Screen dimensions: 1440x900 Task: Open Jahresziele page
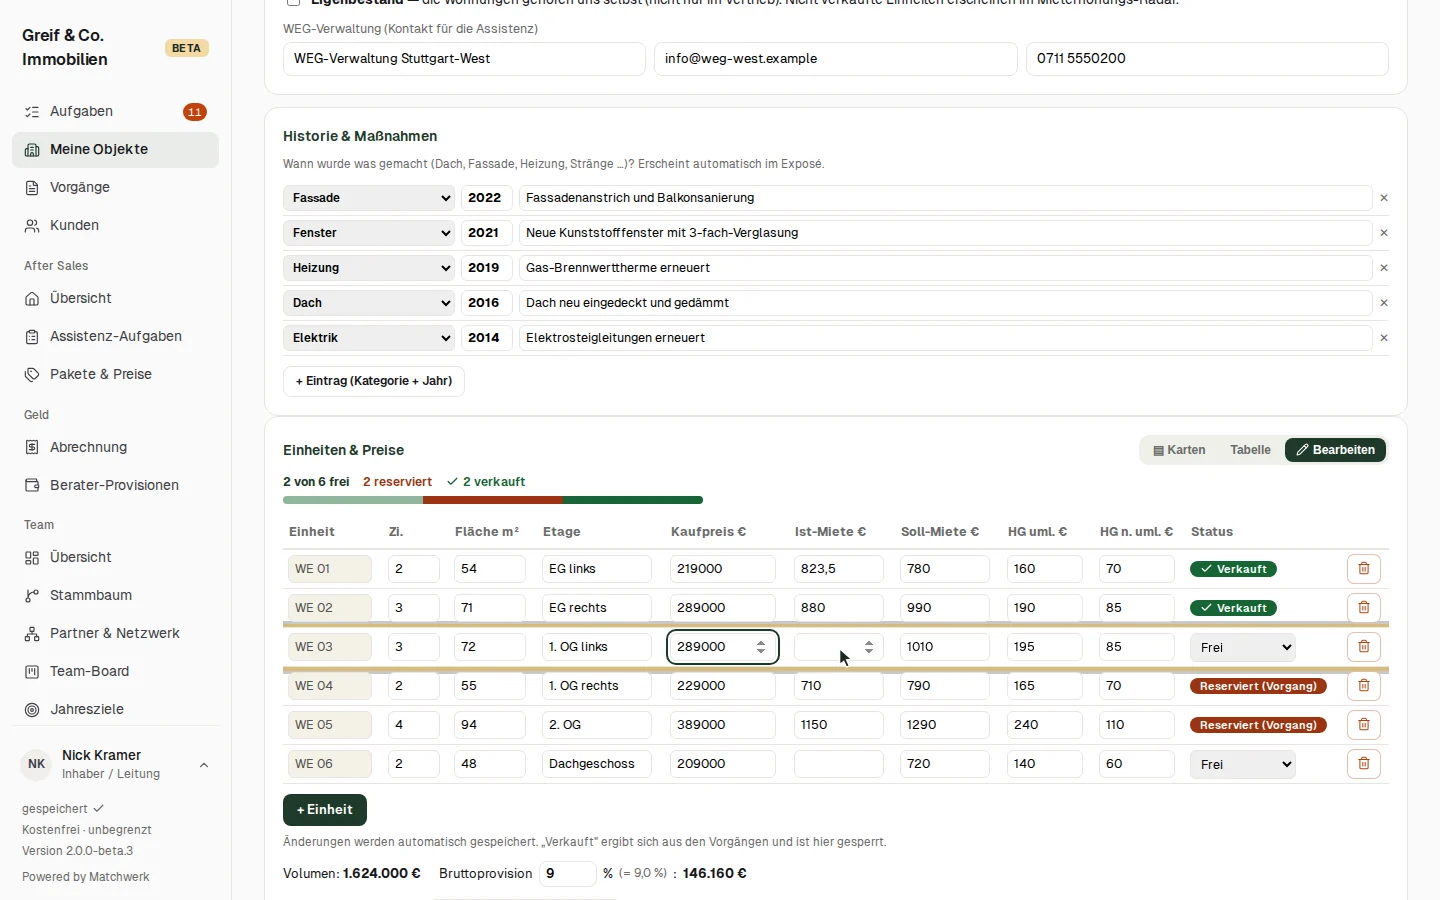[x=115, y=710]
